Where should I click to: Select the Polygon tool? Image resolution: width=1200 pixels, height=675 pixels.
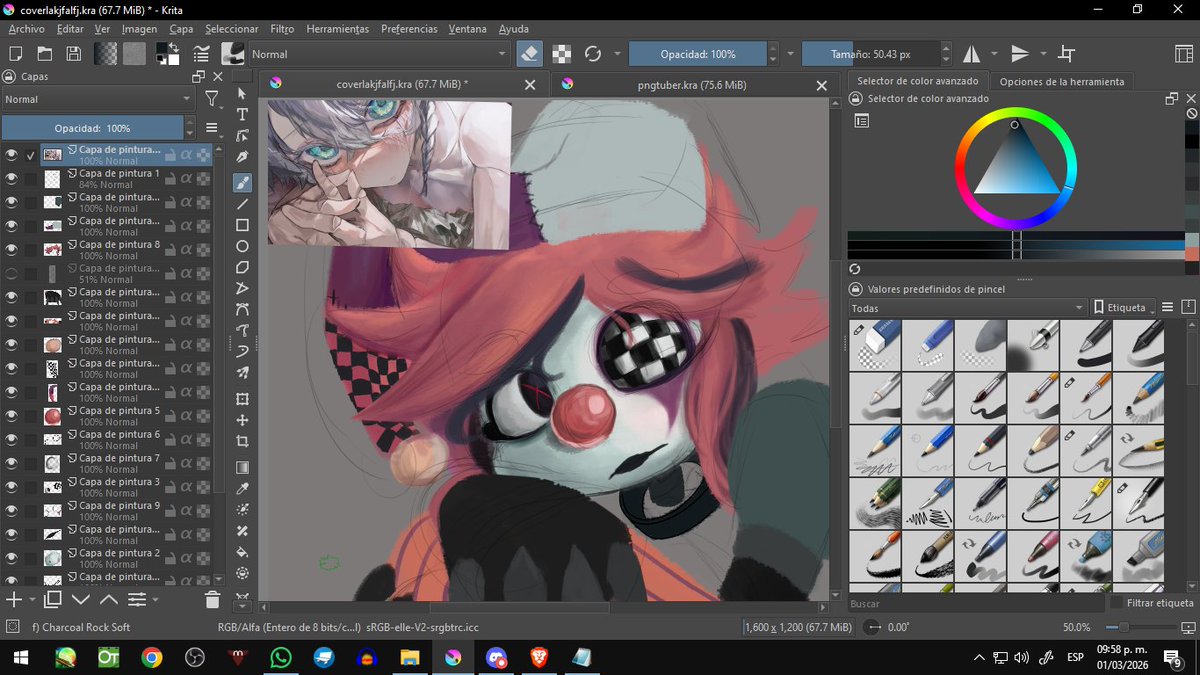pyautogui.click(x=242, y=267)
